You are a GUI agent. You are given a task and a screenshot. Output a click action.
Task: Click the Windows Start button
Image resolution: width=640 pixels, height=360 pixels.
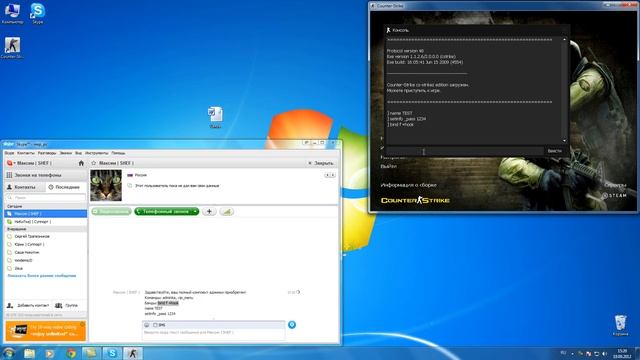coord(9,353)
